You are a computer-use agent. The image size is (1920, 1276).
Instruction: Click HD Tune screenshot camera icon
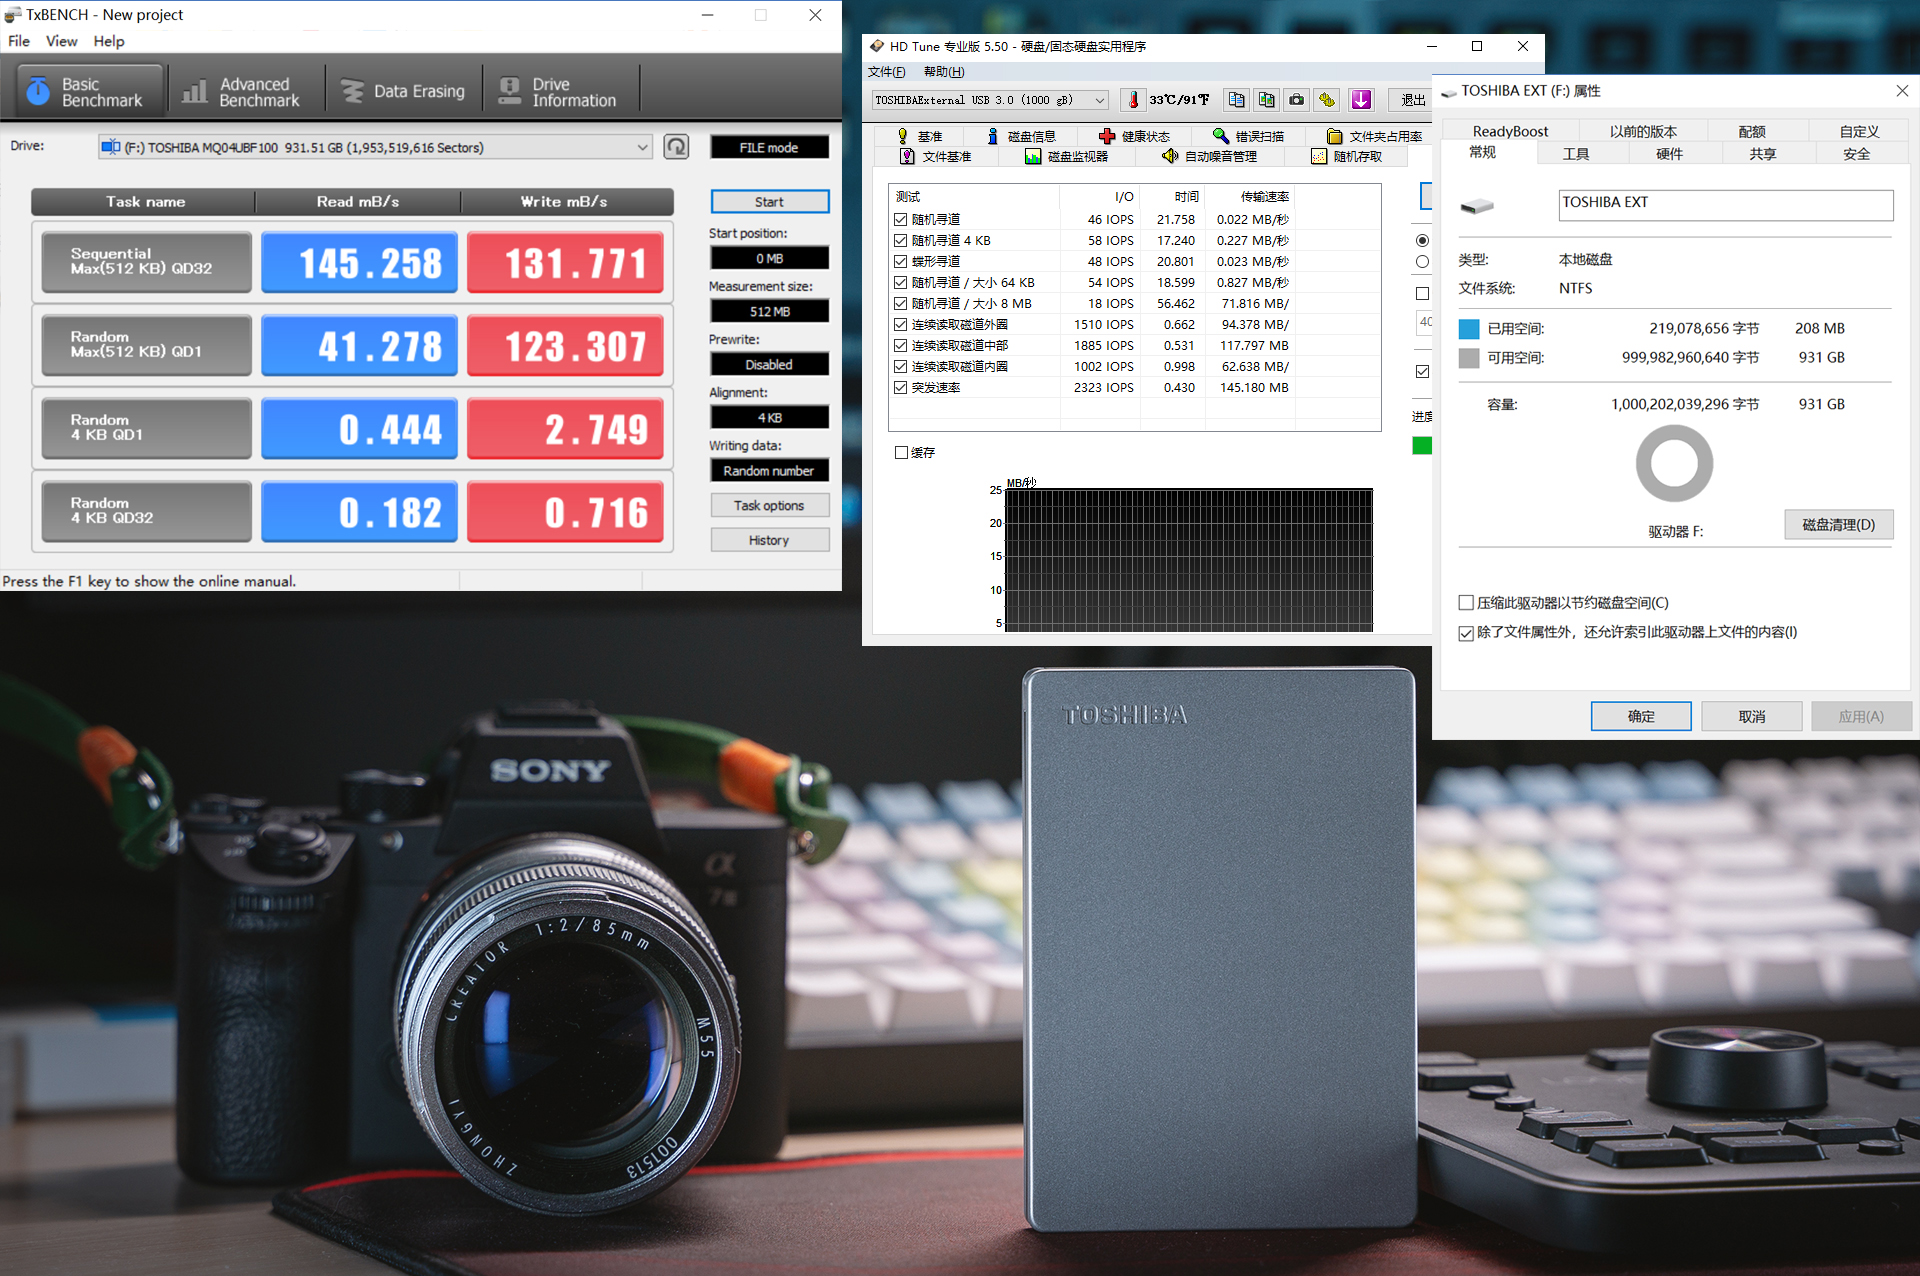click(1296, 100)
